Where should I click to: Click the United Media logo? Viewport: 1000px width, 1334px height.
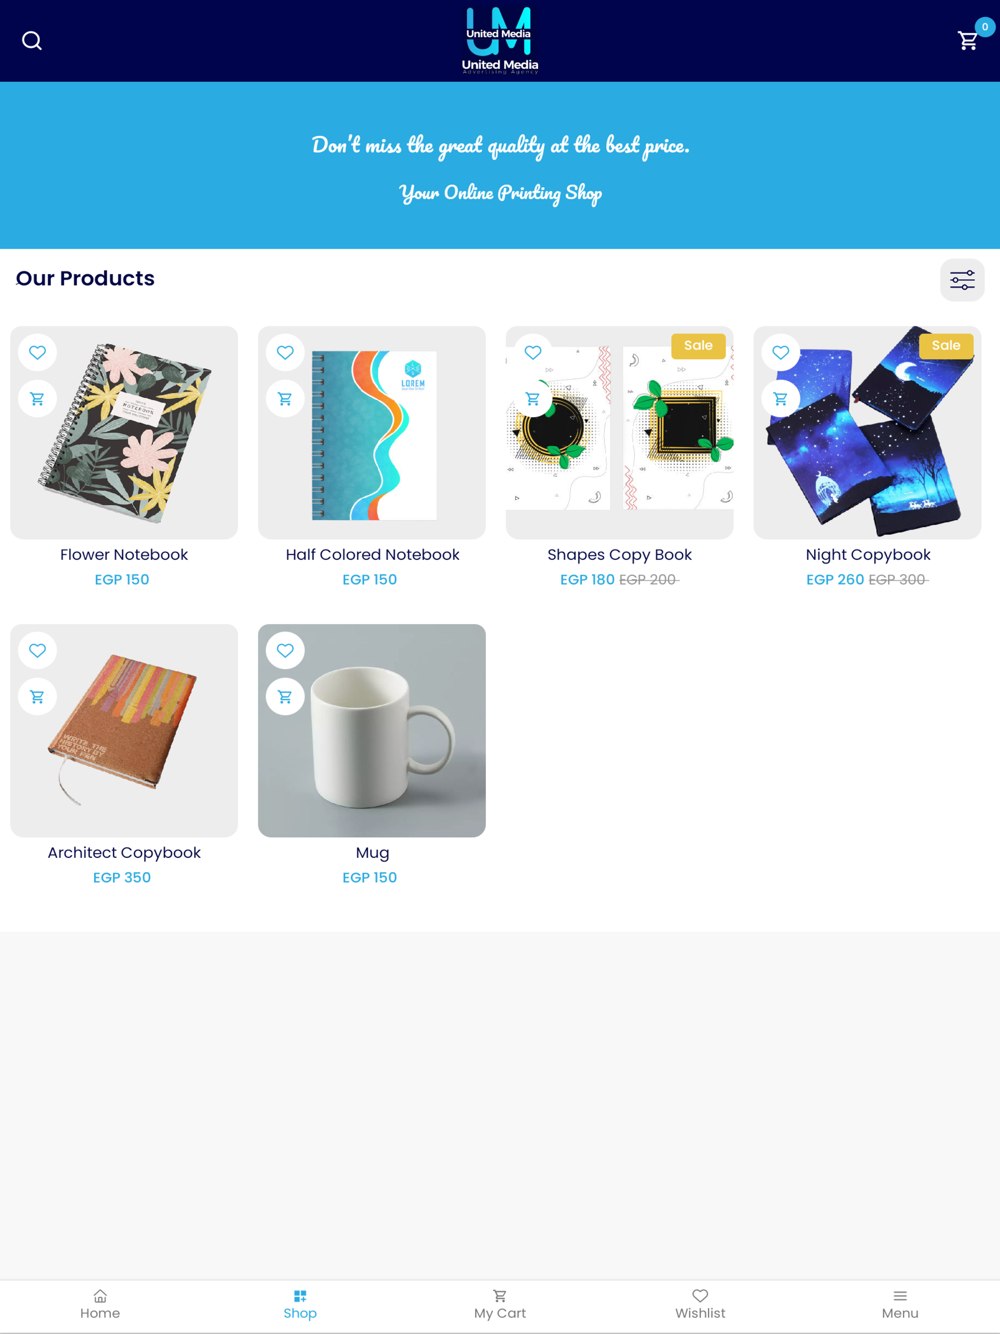500,40
